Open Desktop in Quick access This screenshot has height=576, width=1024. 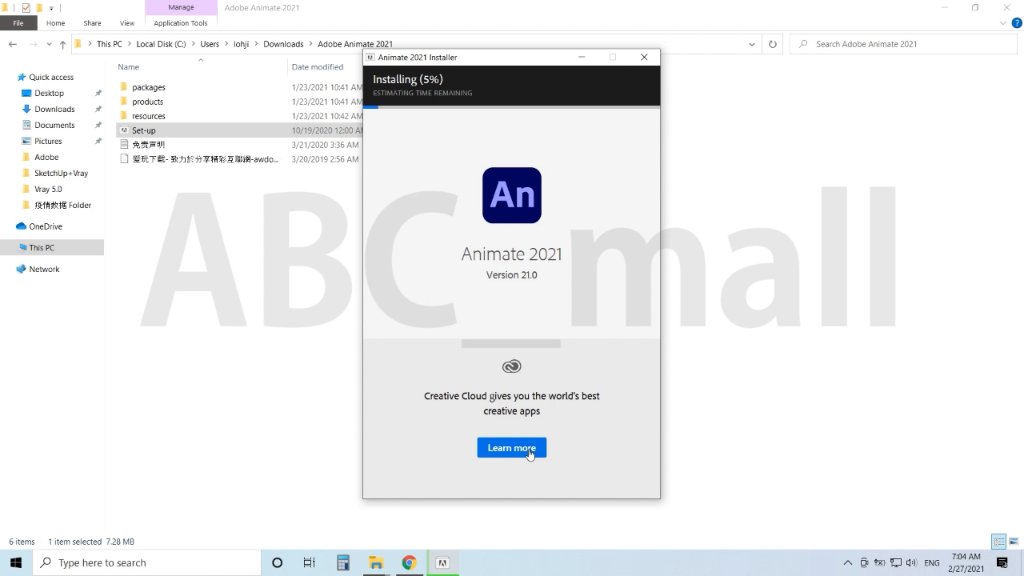coord(49,93)
